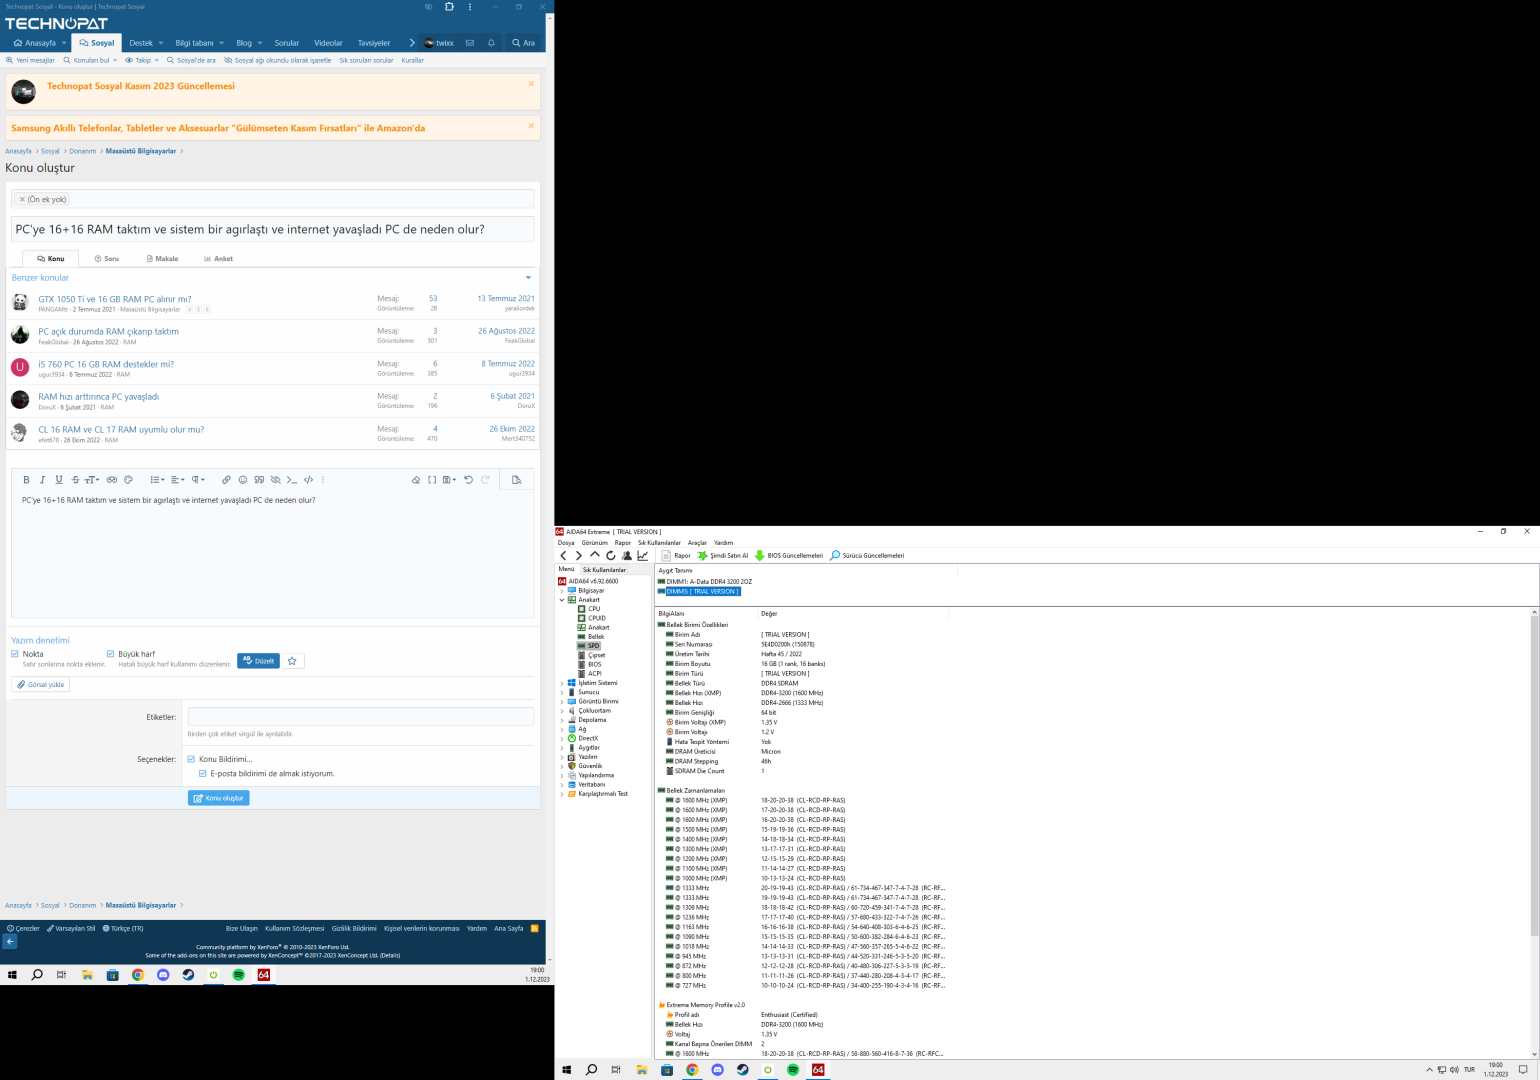Go forward in AIDA64 navigation

tap(579, 556)
